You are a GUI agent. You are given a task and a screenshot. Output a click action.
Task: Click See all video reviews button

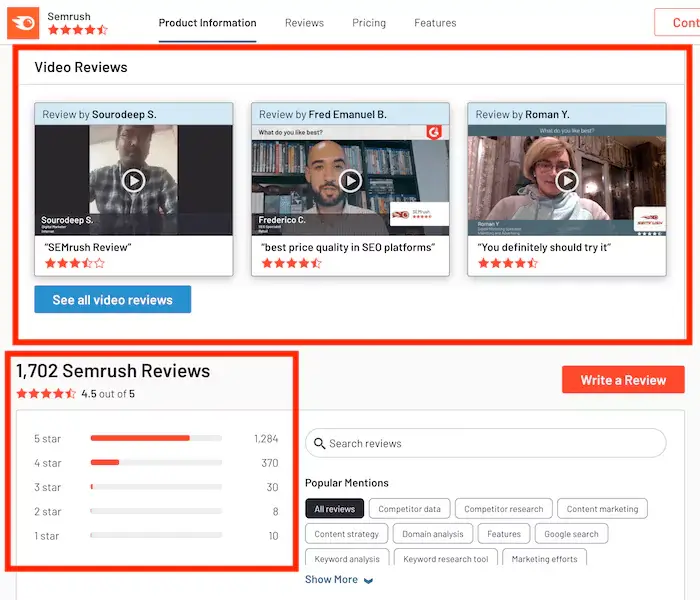tap(112, 300)
